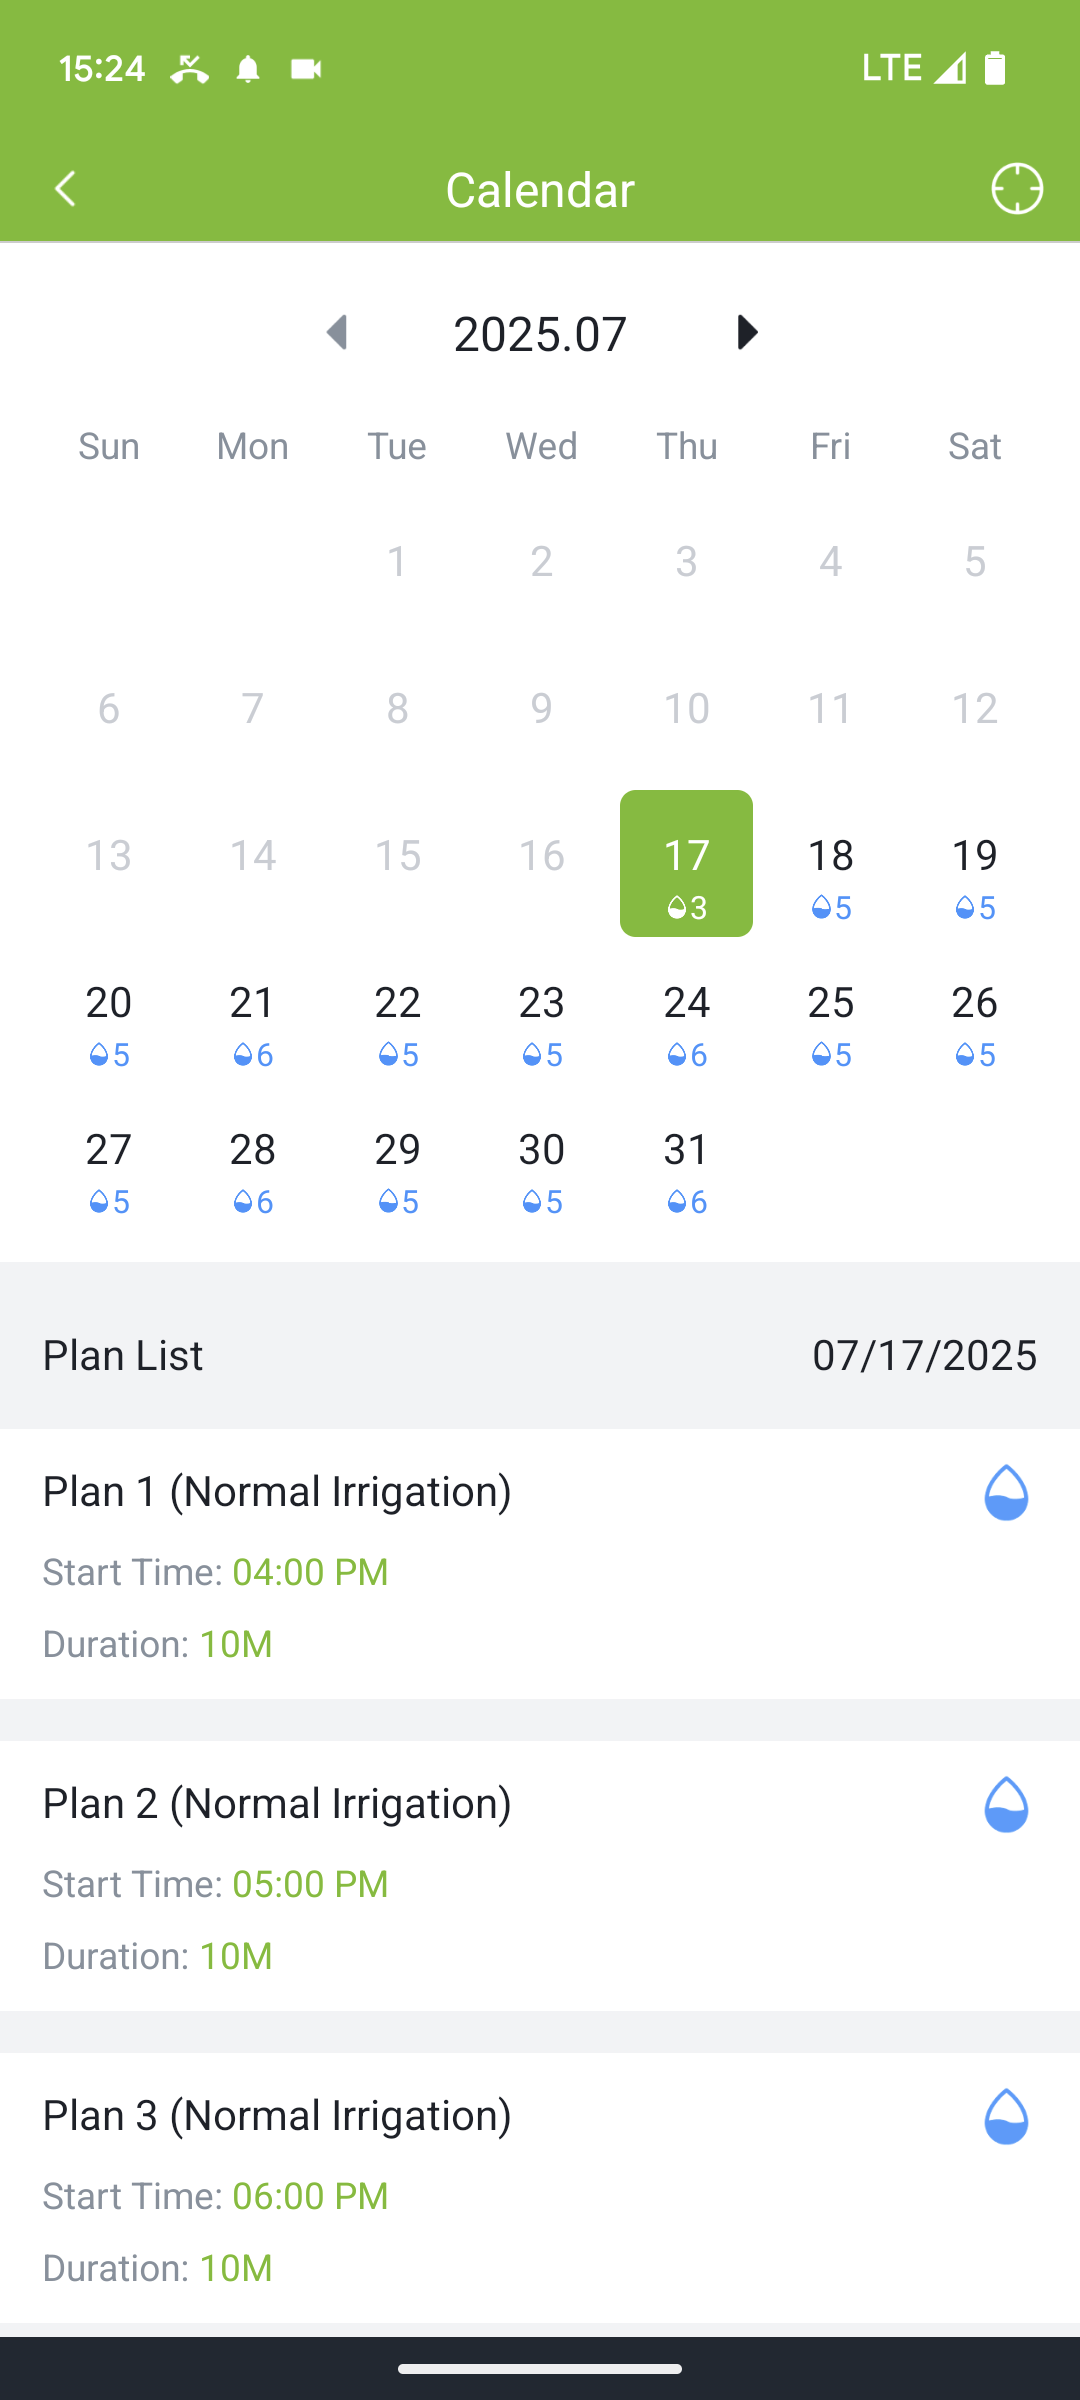The width and height of the screenshot is (1080, 2400).
Task: Tap notification bell in status bar
Action: click(248, 69)
